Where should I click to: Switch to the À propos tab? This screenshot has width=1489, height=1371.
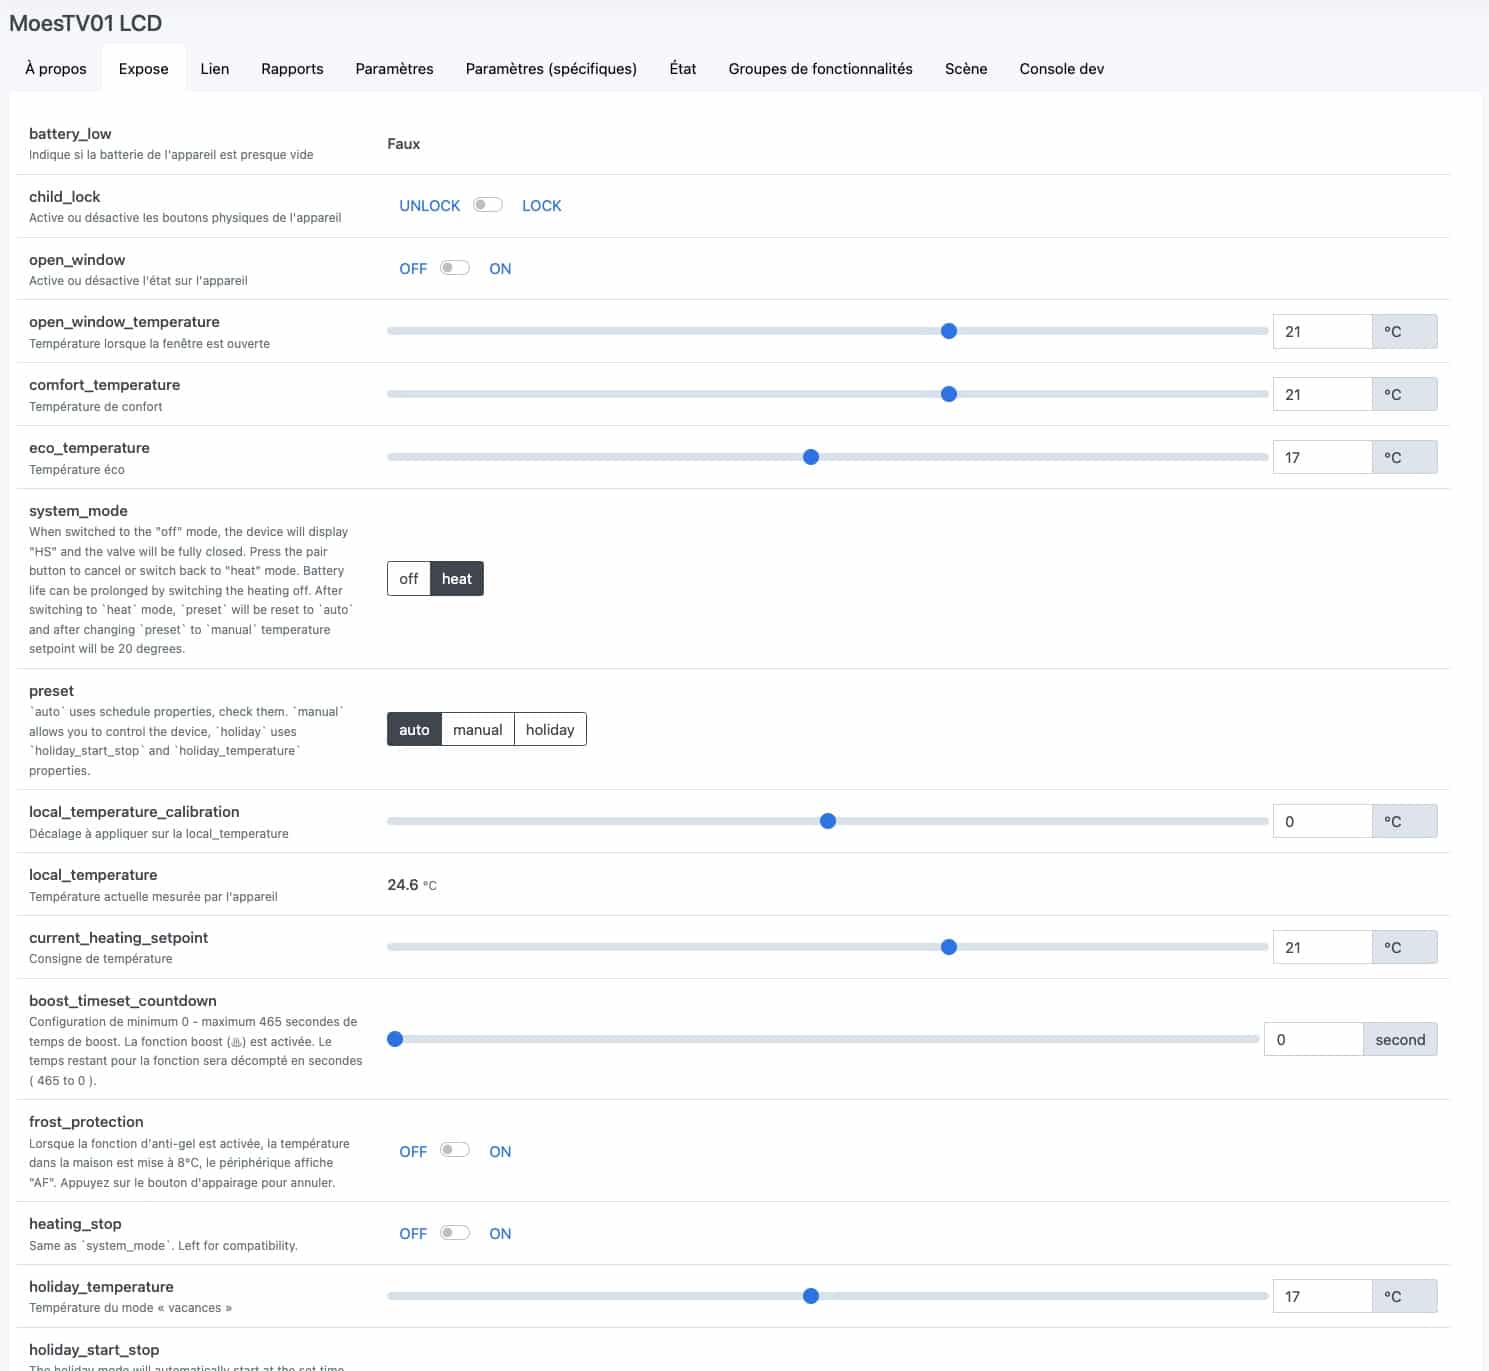point(56,68)
